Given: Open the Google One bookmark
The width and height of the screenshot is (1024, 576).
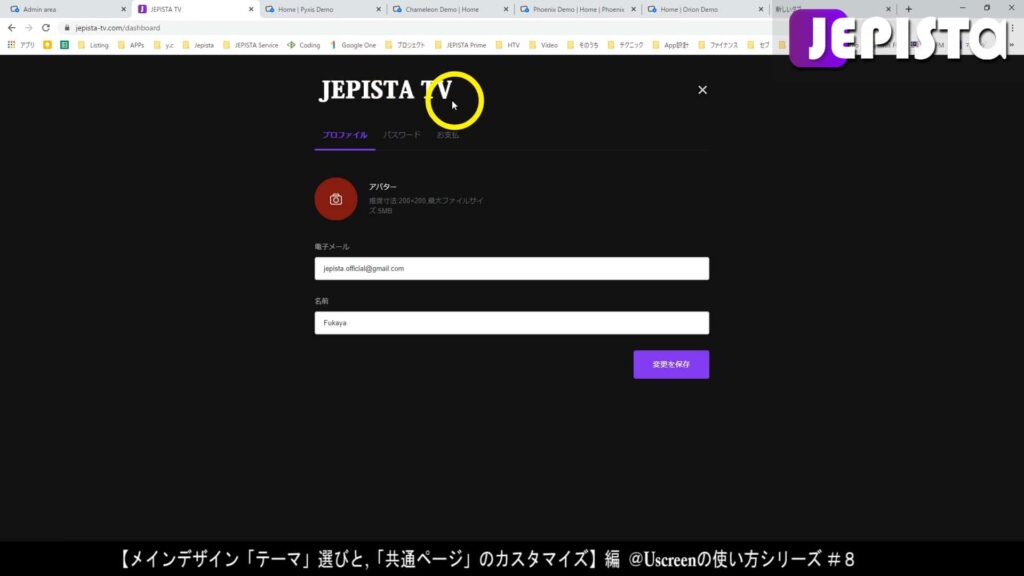Looking at the screenshot, I should (x=353, y=45).
